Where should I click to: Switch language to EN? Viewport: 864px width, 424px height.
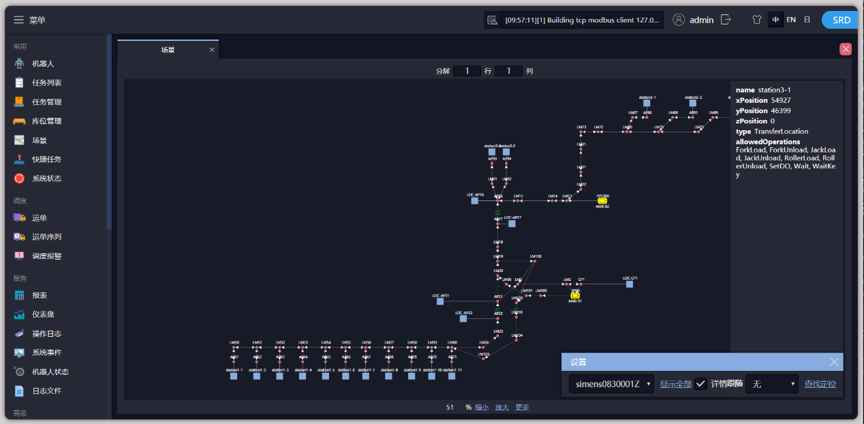point(791,20)
